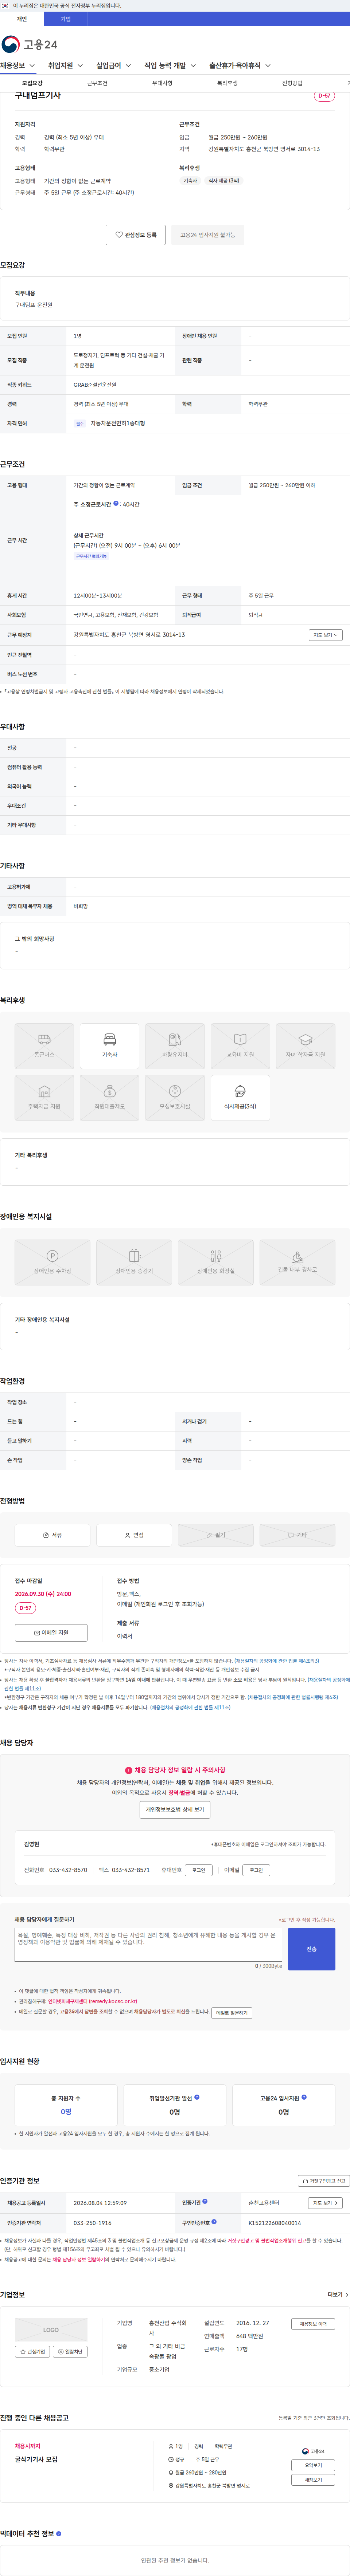Switch to the 기업 tab
This screenshot has height=2576, width=350.
coord(66,19)
